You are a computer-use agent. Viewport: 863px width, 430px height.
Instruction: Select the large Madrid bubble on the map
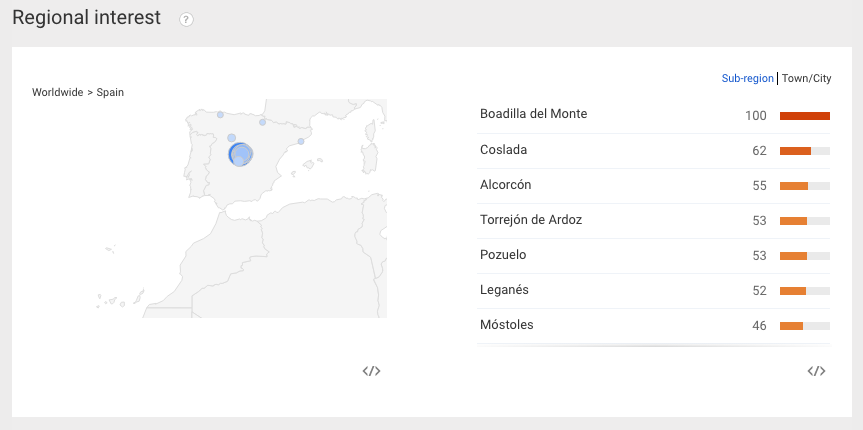click(x=240, y=154)
